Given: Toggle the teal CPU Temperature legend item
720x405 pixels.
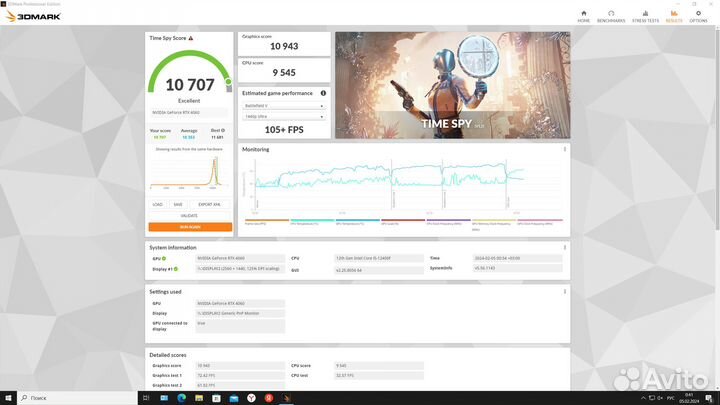Looking at the screenshot, I should click(x=312, y=222).
